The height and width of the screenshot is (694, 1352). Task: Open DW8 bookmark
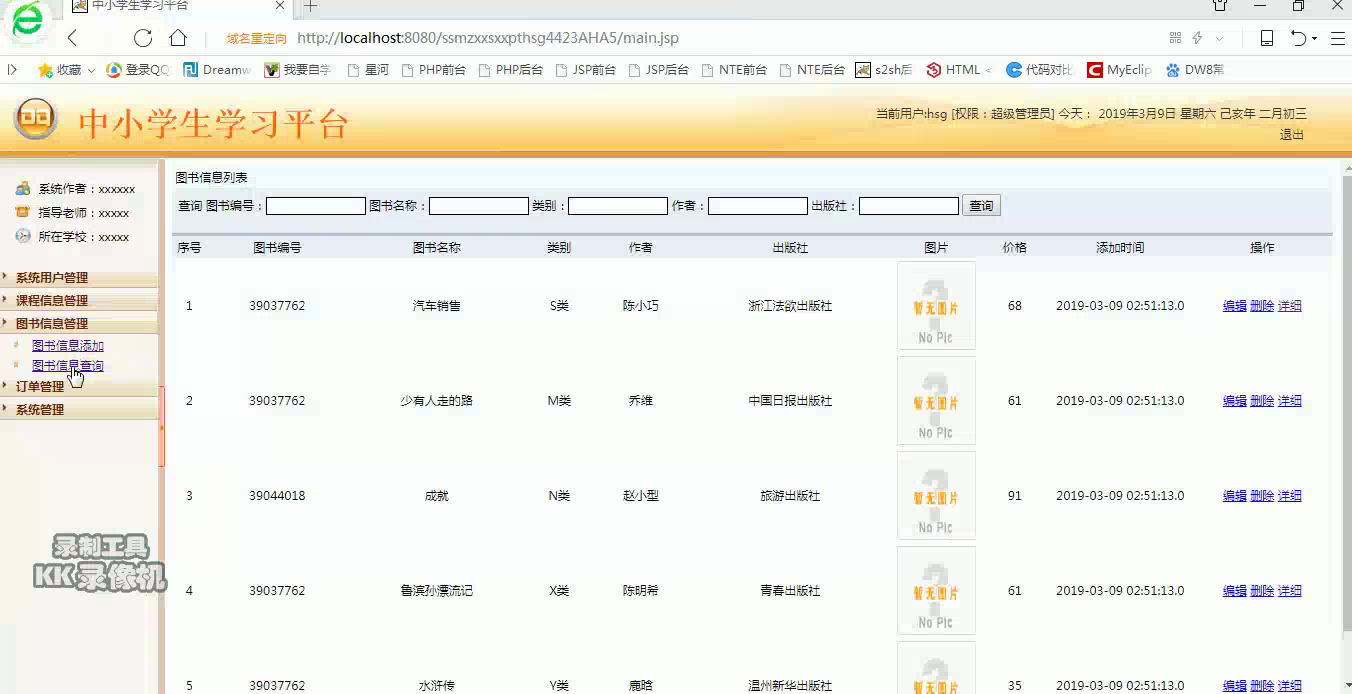pyautogui.click(x=1195, y=70)
